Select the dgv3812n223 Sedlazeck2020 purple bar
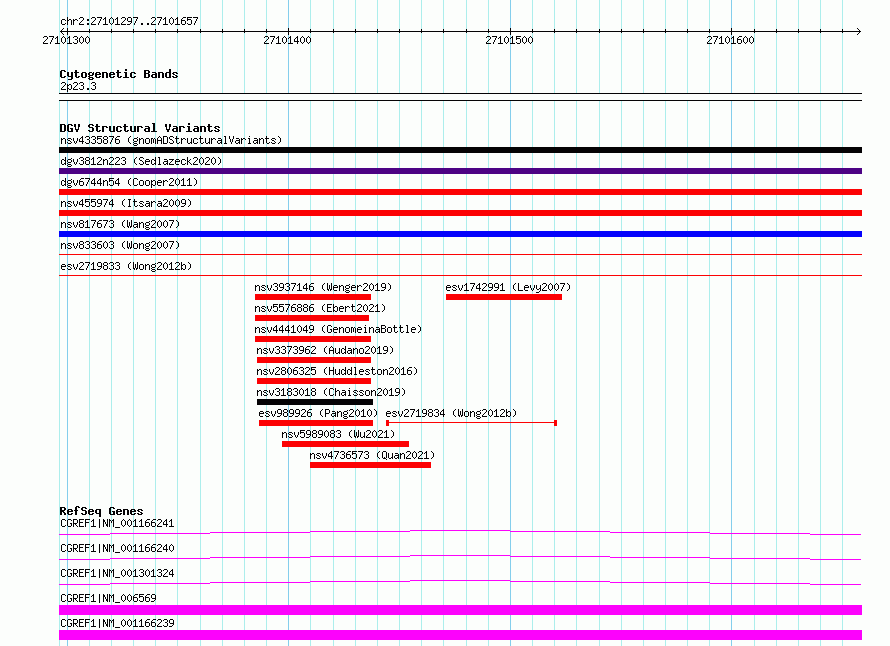890x646 pixels. coord(460,171)
